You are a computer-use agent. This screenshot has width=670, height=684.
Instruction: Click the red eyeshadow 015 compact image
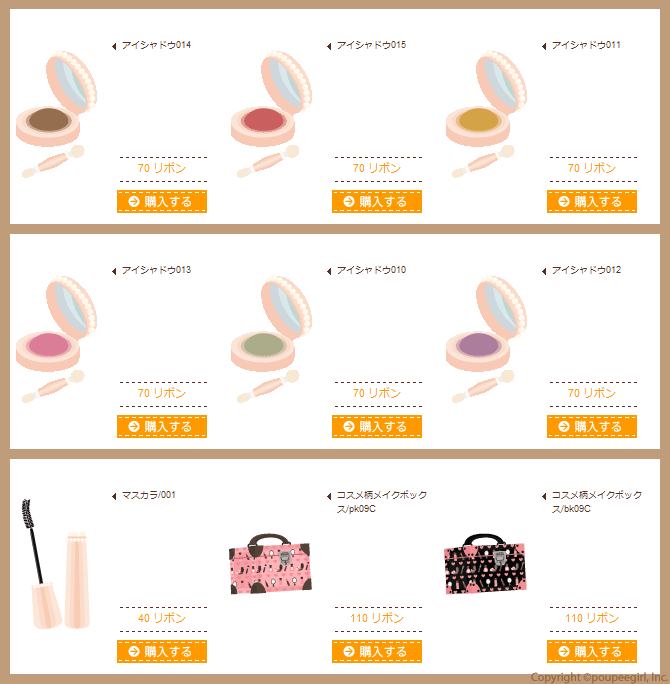pyautogui.click(x=271, y=114)
